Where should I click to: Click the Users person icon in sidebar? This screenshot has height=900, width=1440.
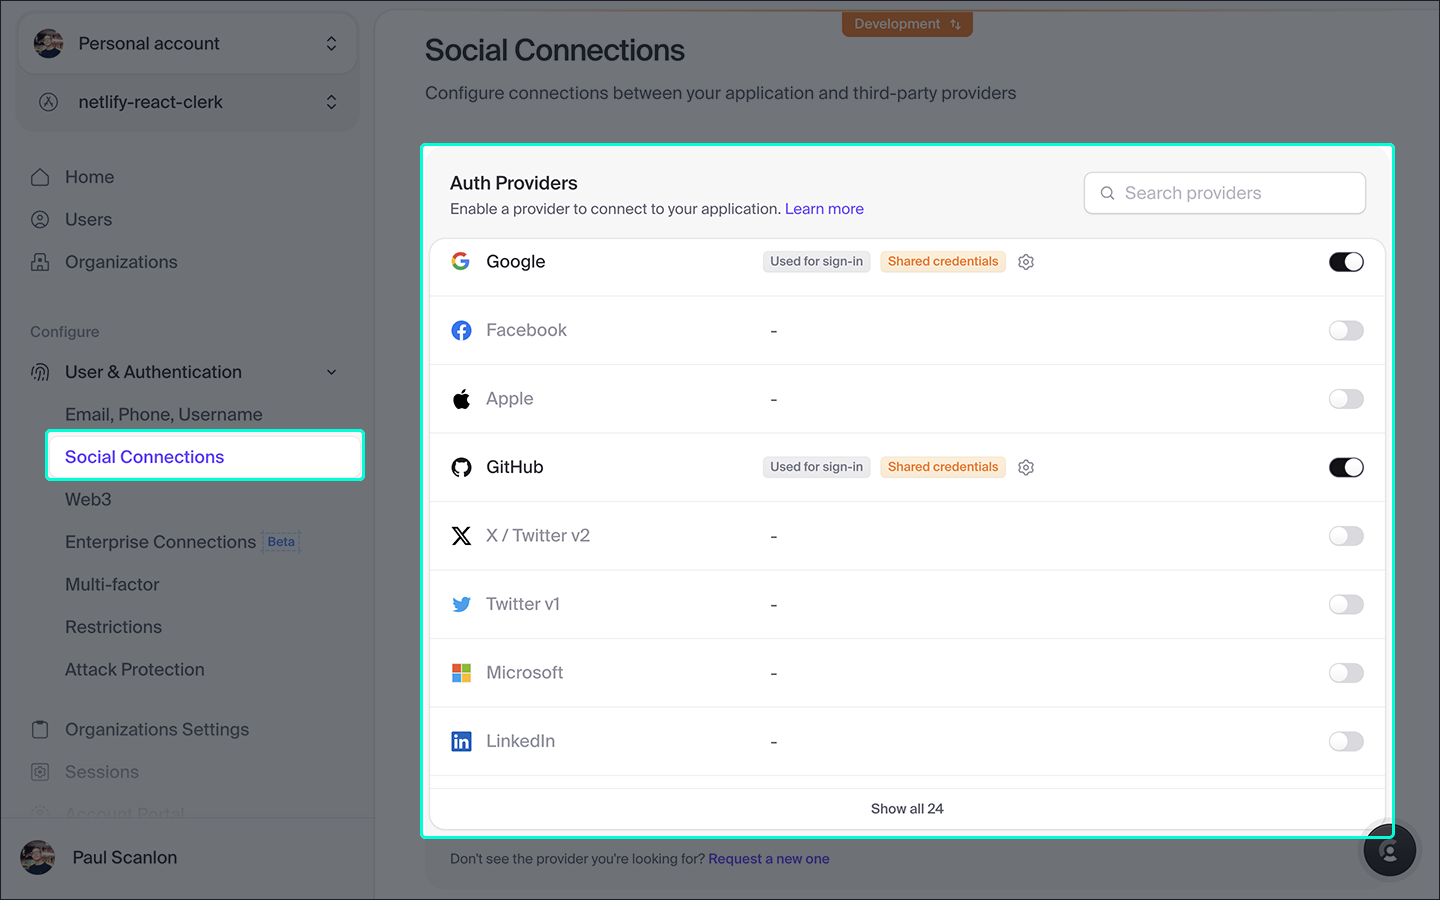point(40,219)
